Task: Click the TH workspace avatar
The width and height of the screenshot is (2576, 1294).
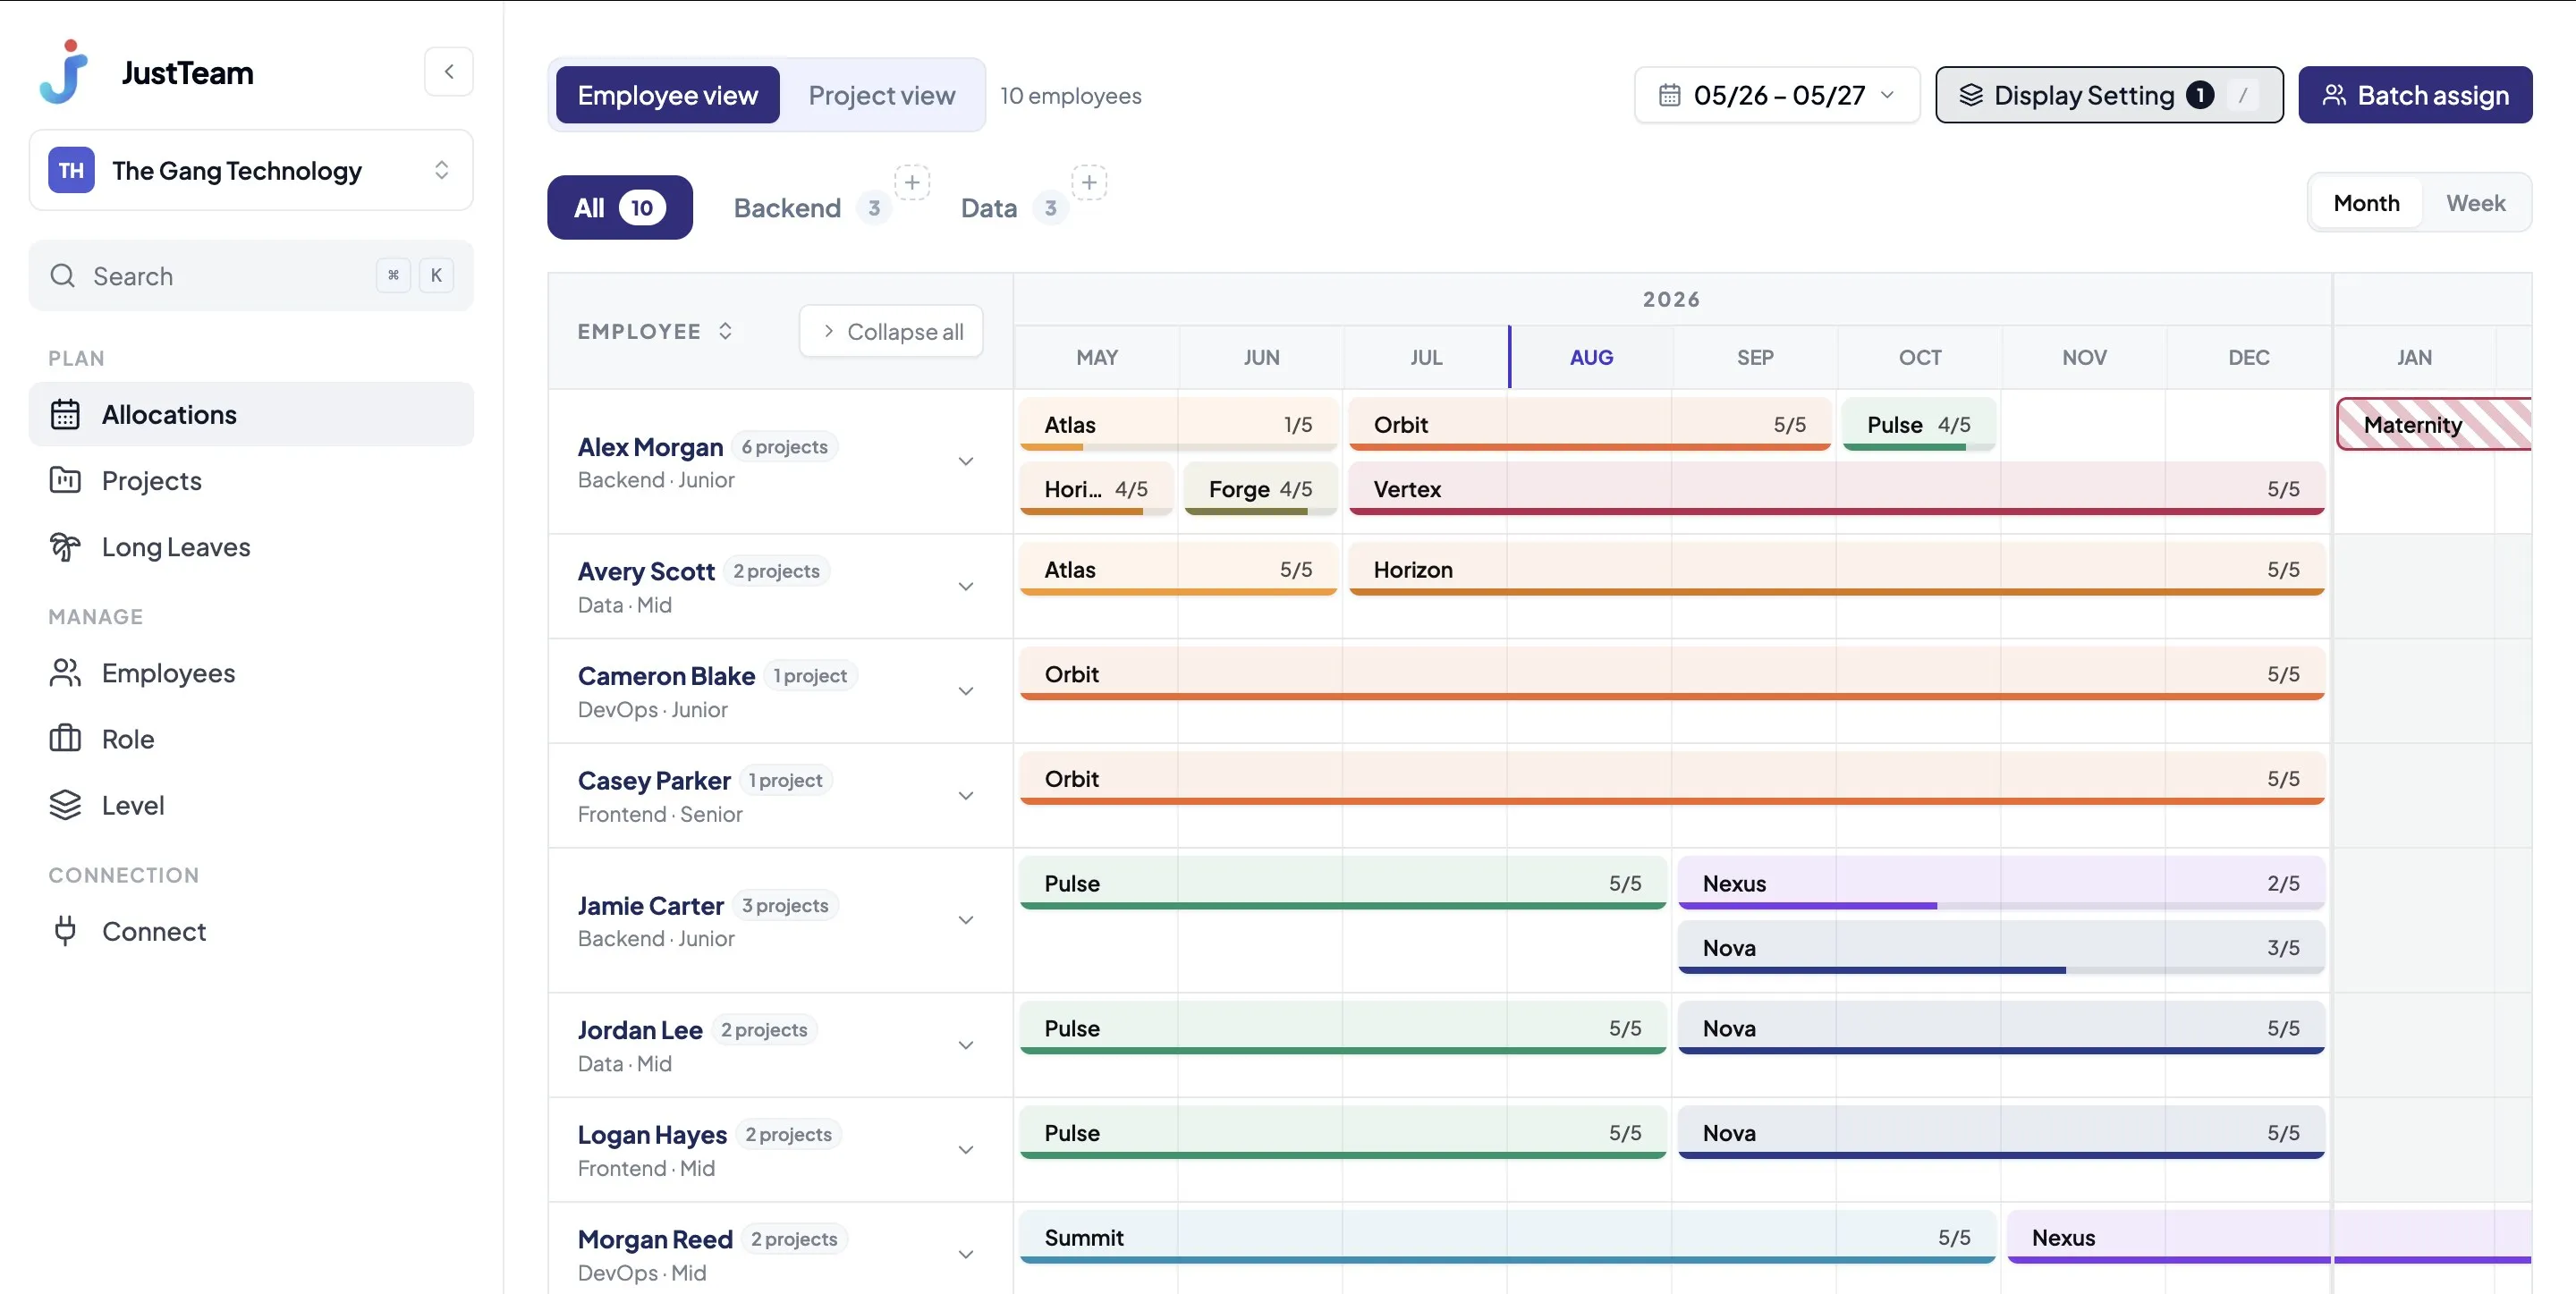Action: pos(71,170)
